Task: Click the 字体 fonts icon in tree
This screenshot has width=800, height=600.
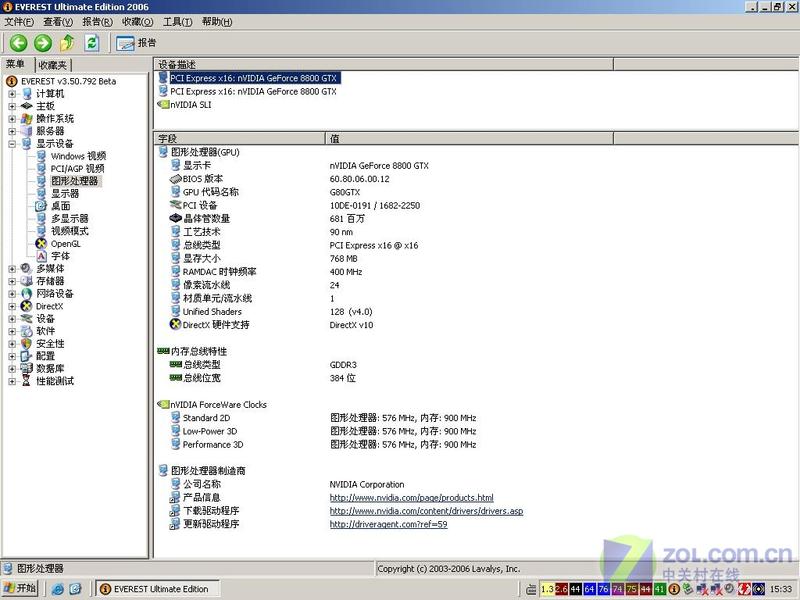Action: (41, 256)
